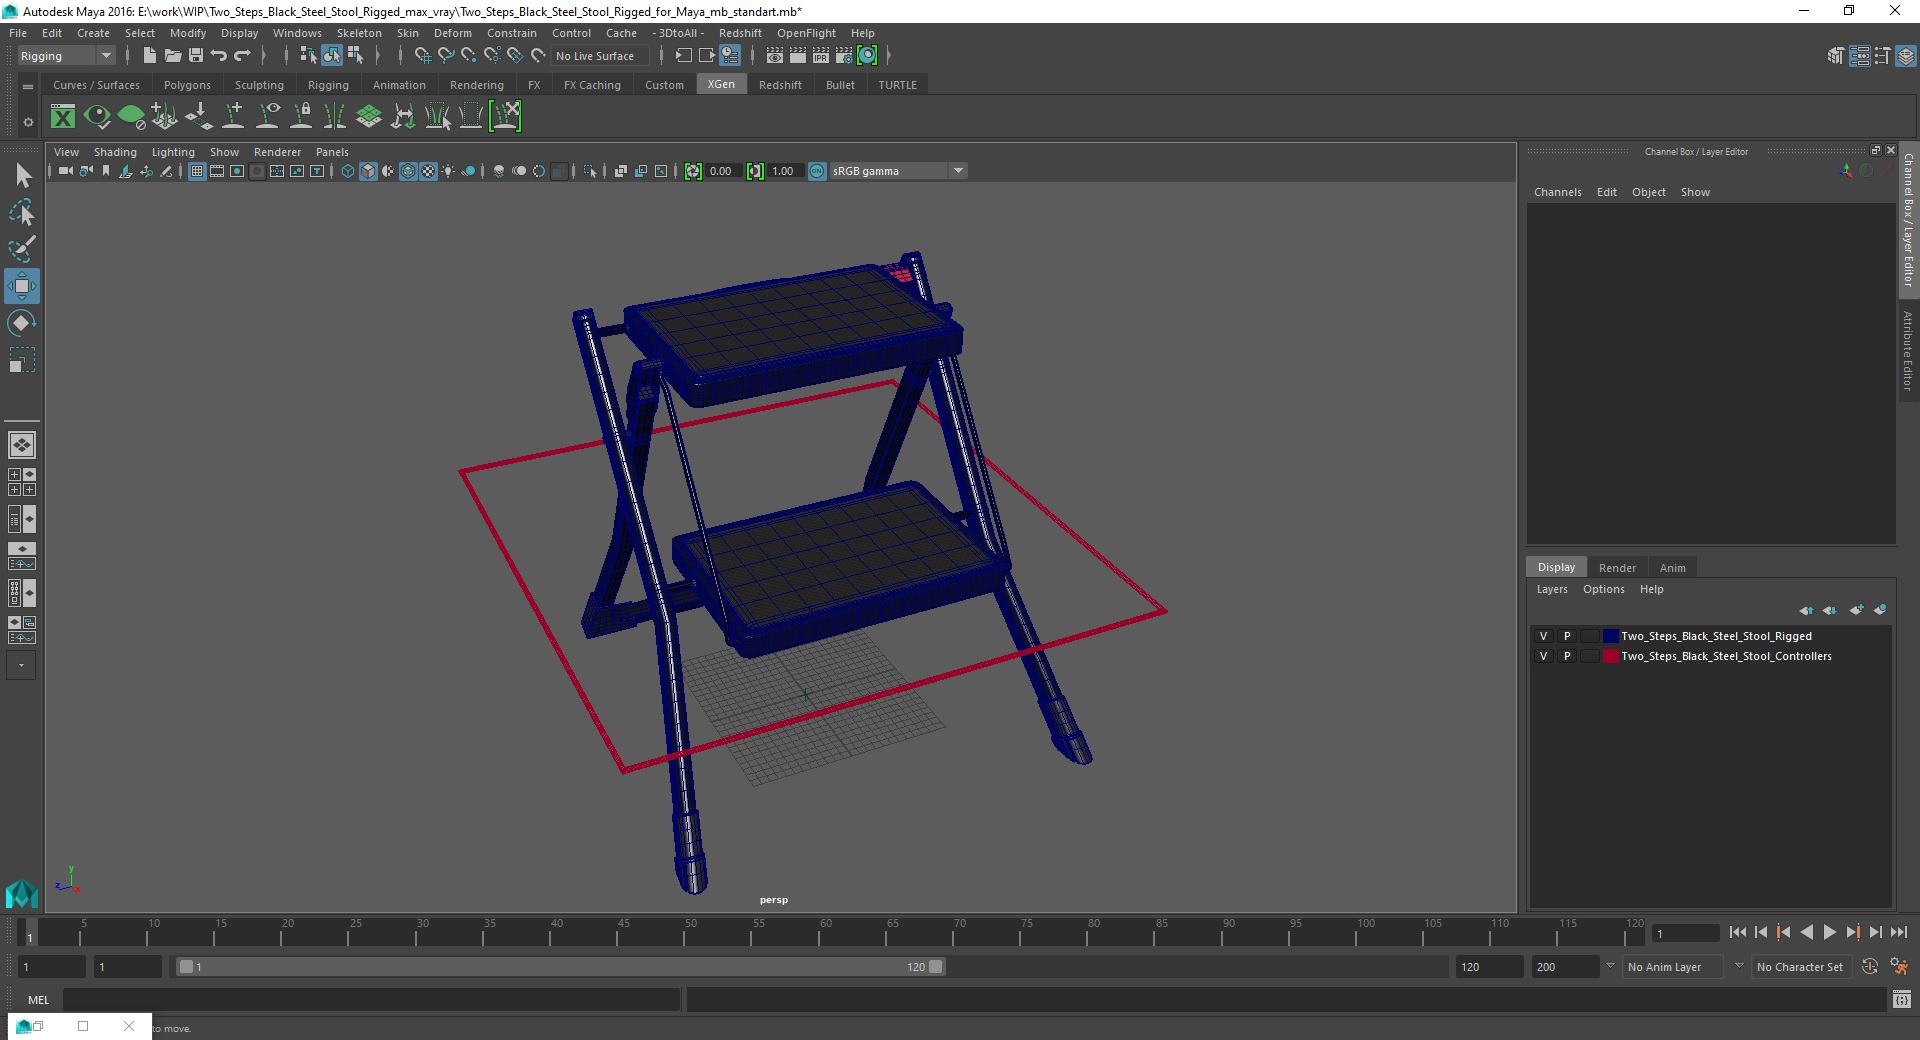Viewport: 1920px width, 1040px height.
Task: Click the playback end time field 120
Action: coord(1488,967)
